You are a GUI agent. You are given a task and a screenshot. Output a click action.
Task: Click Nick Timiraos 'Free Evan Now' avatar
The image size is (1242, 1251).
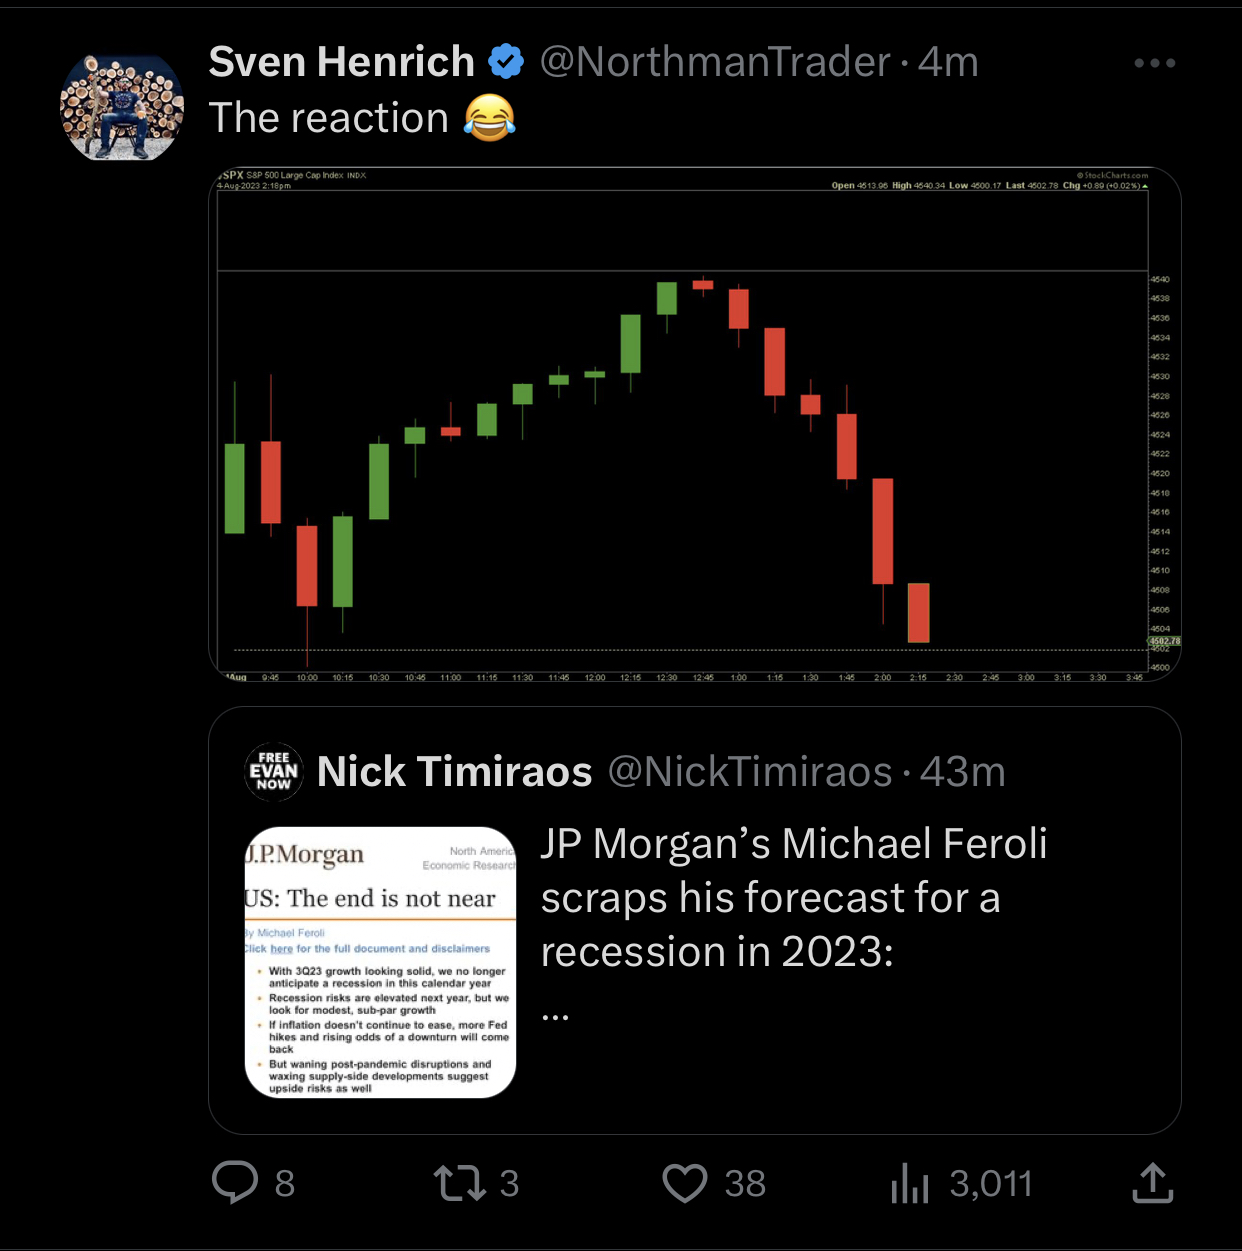coord(274,772)
